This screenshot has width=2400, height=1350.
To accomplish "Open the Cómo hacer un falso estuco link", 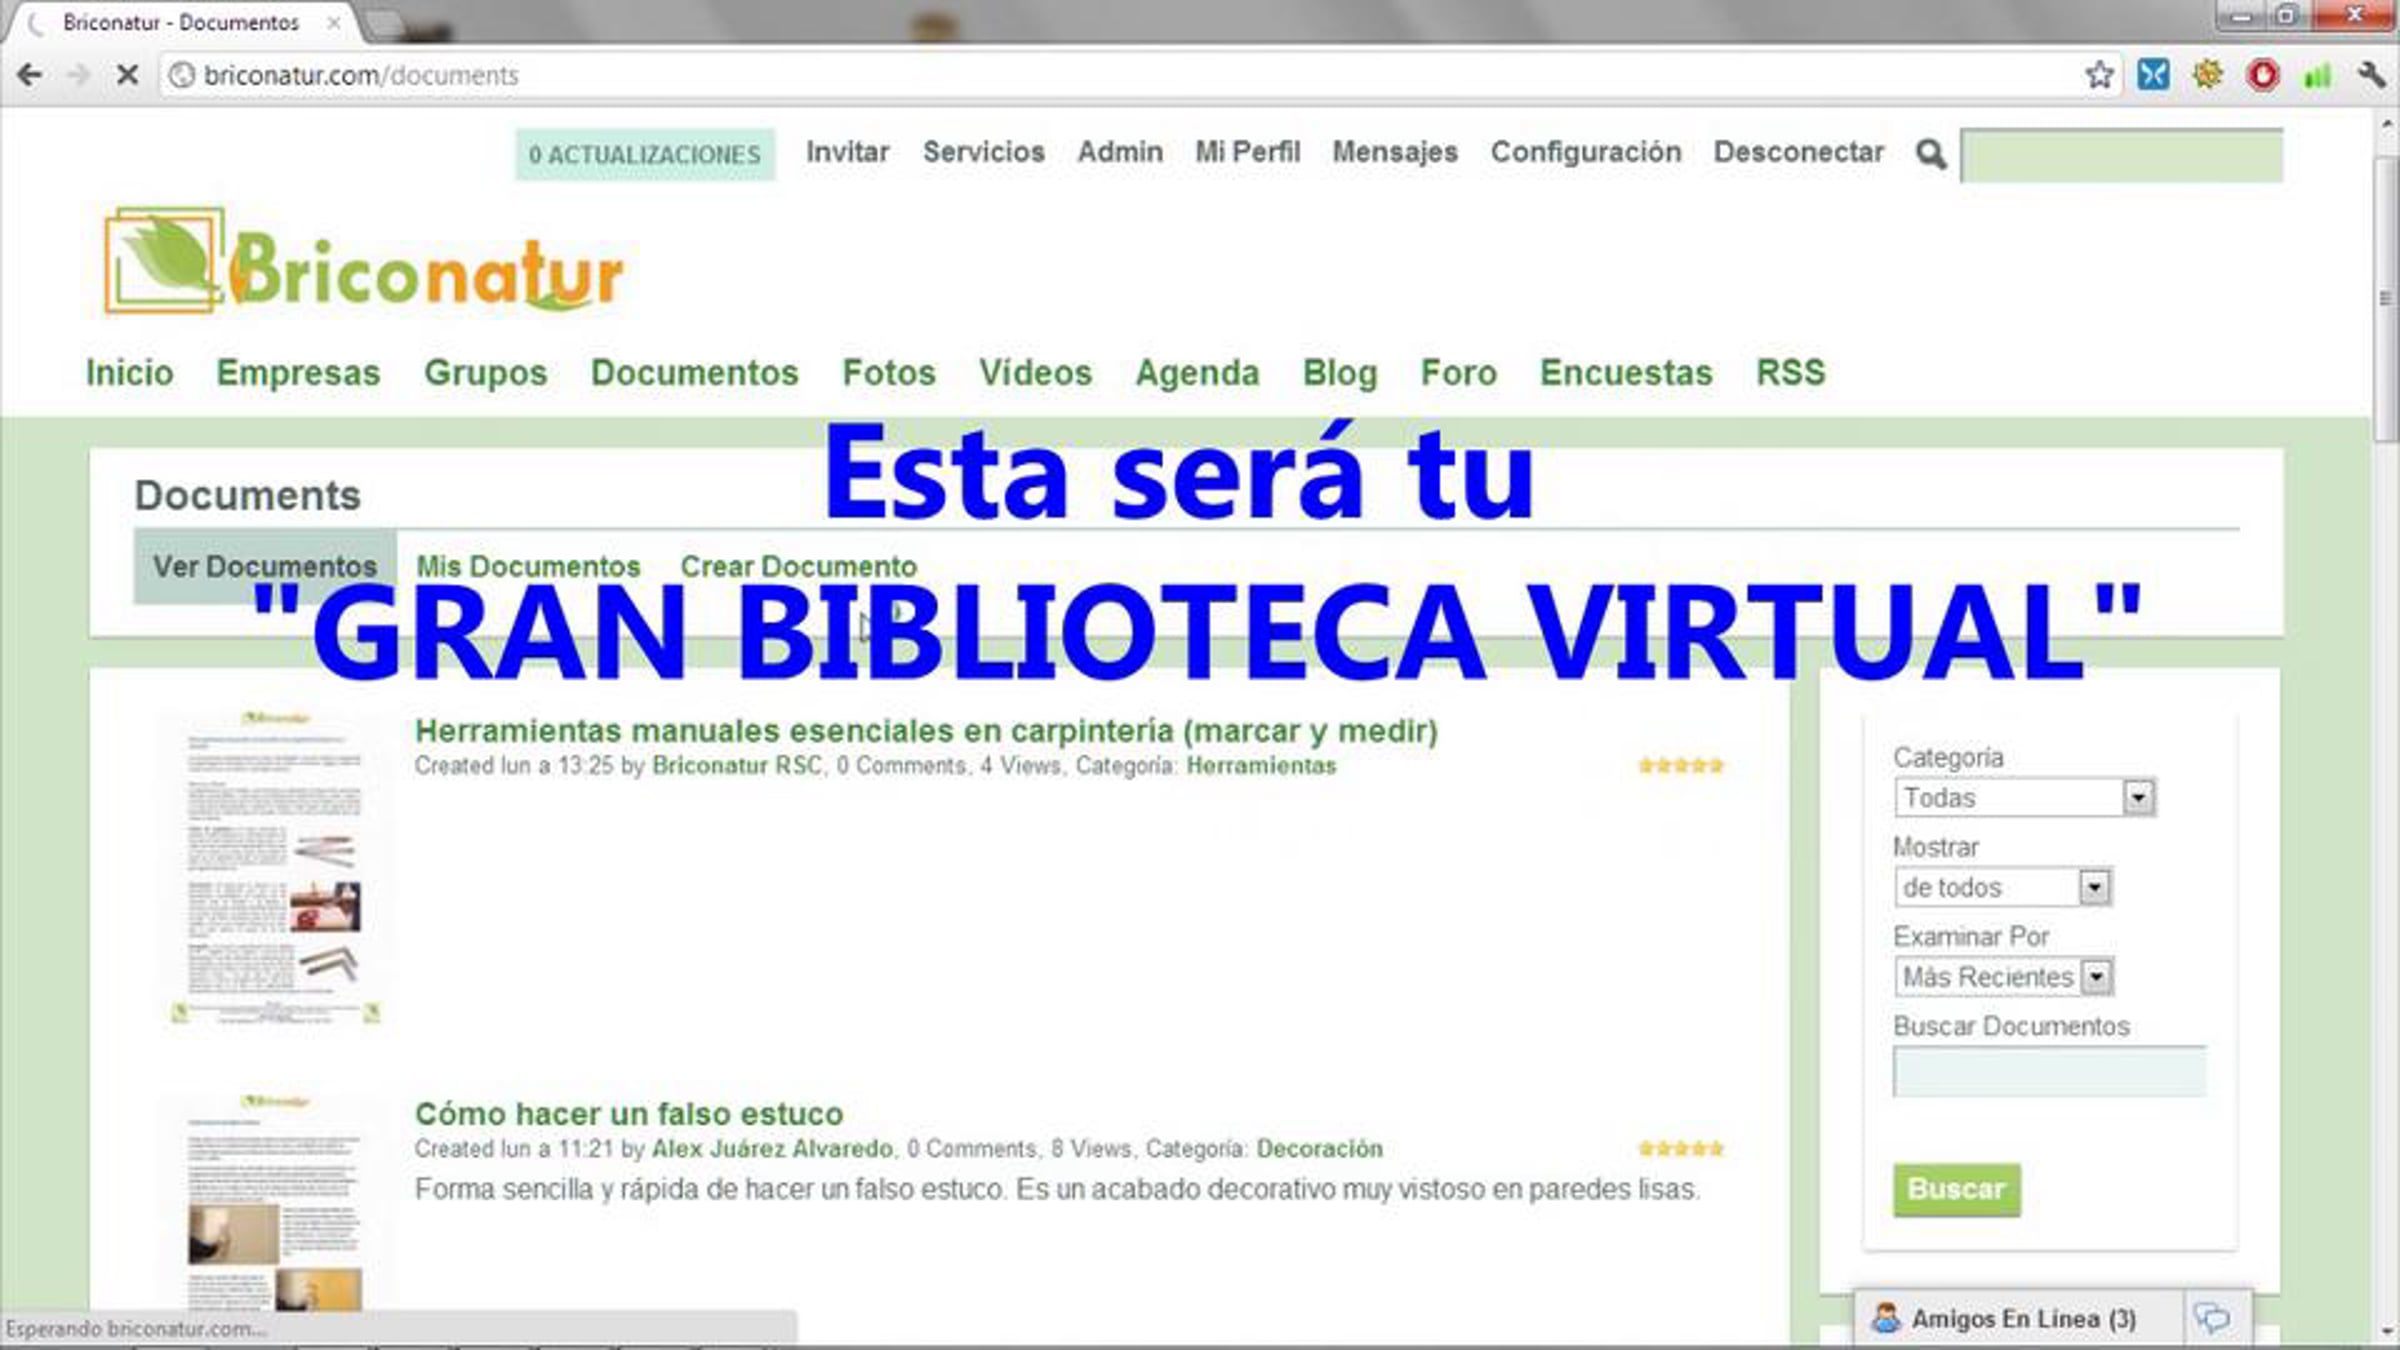I will point(629,1113).
